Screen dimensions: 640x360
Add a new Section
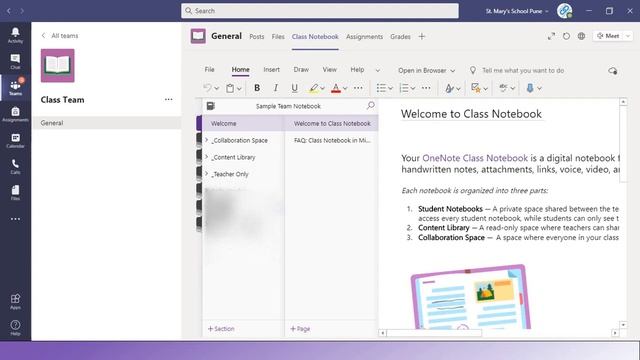coord(221,329)
